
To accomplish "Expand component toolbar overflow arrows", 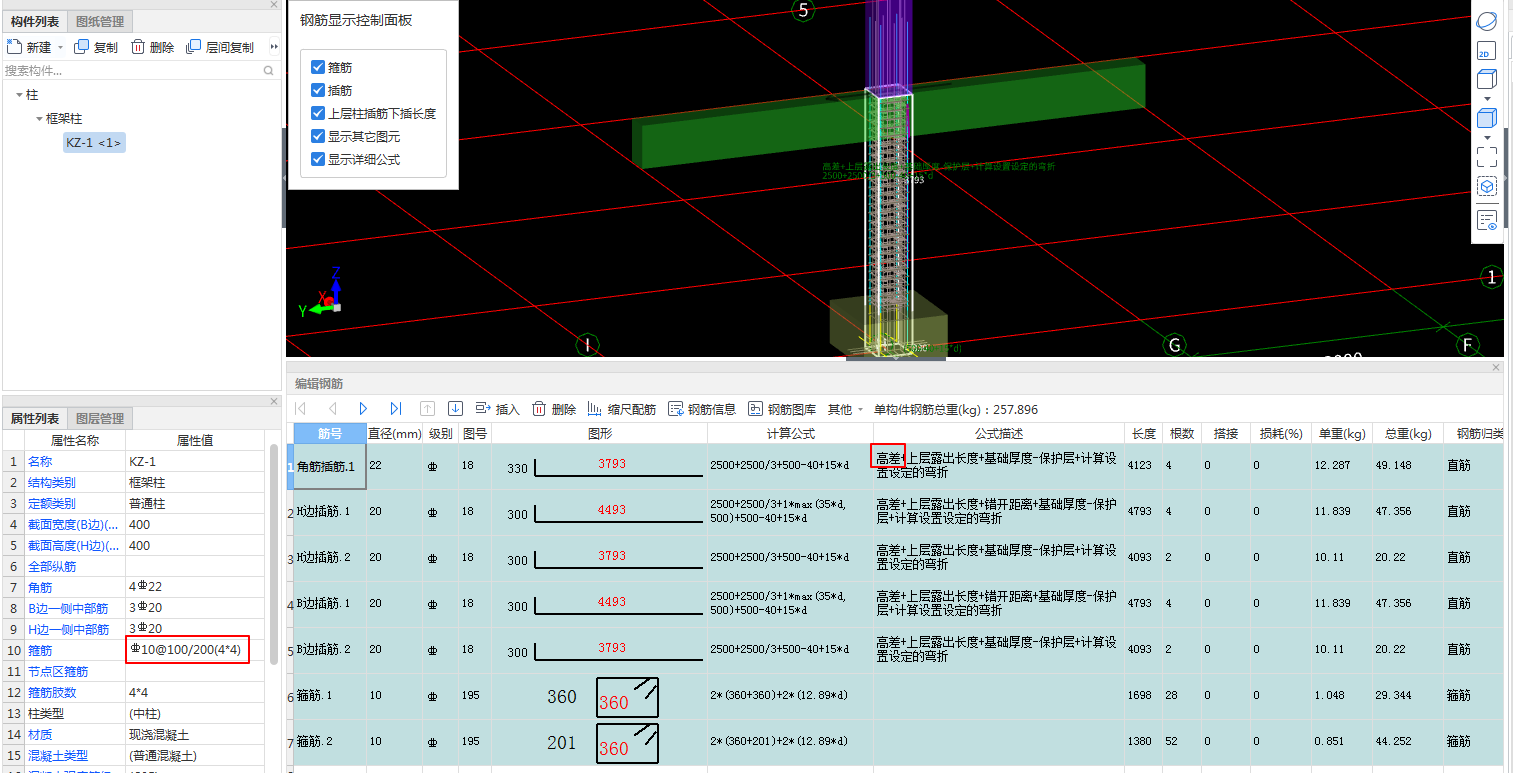I will pyautogui.click(x=274, y=47).
